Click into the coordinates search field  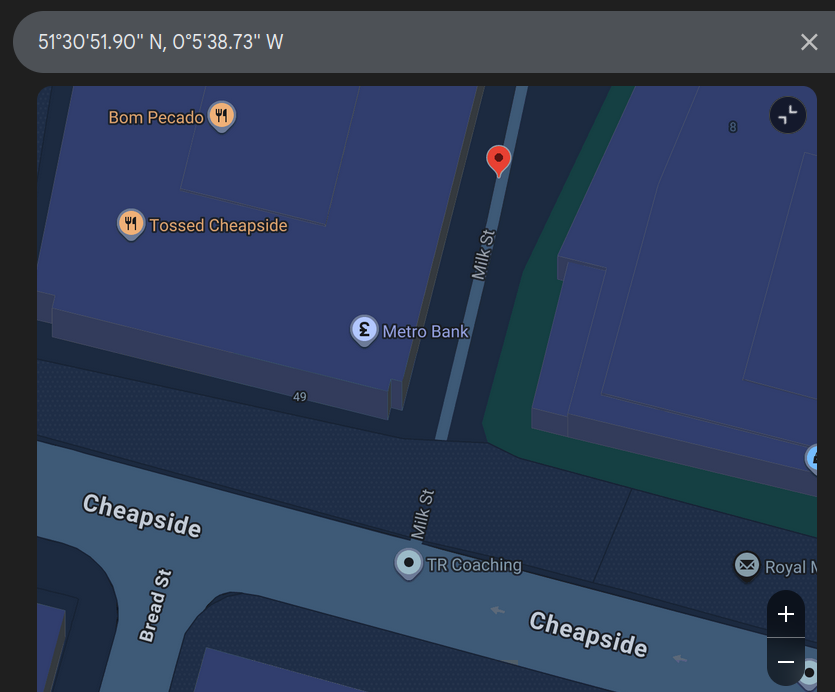[400, 42]
